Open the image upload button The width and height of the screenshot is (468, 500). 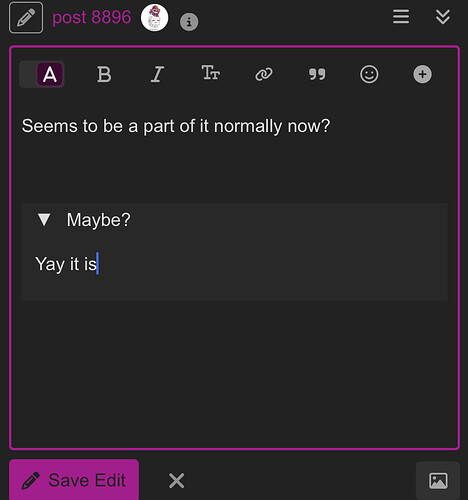click(x=438, y=480)
